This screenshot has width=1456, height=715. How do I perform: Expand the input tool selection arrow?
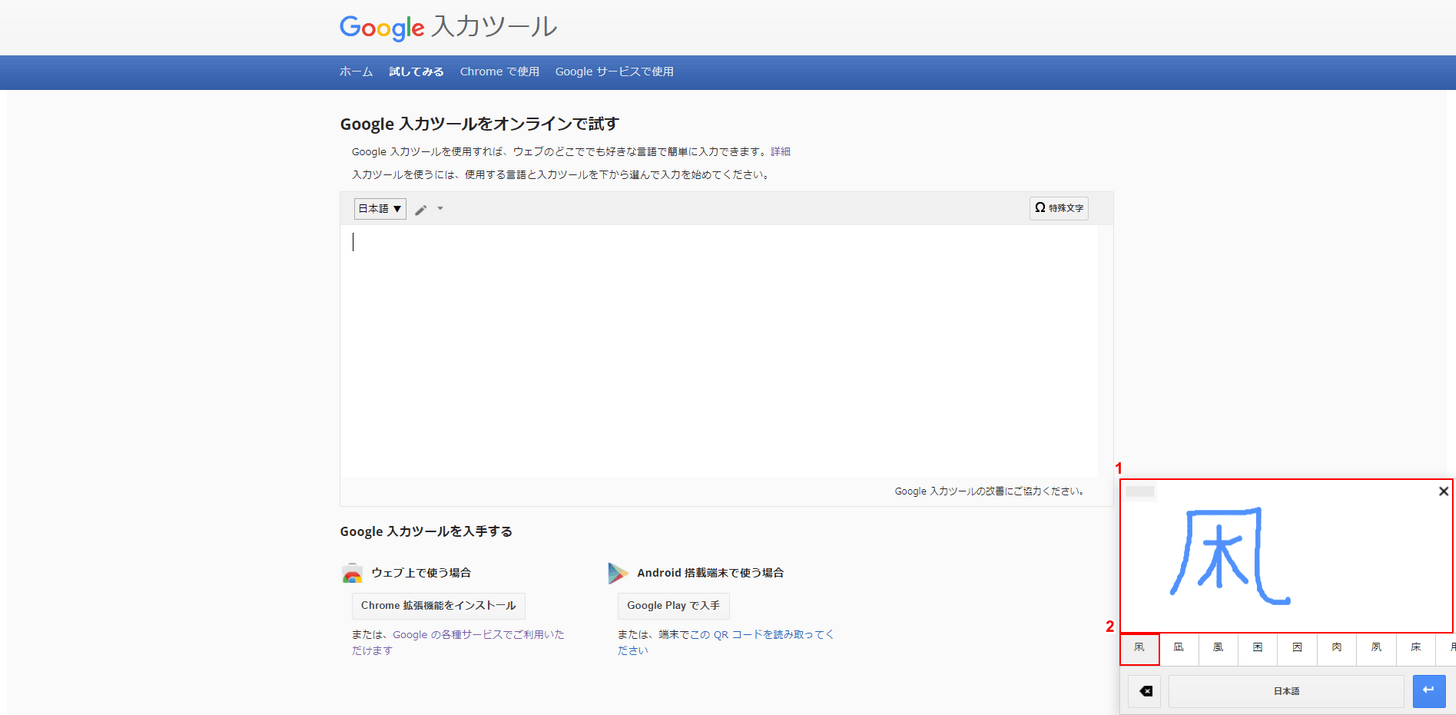[x=440, y=209]
